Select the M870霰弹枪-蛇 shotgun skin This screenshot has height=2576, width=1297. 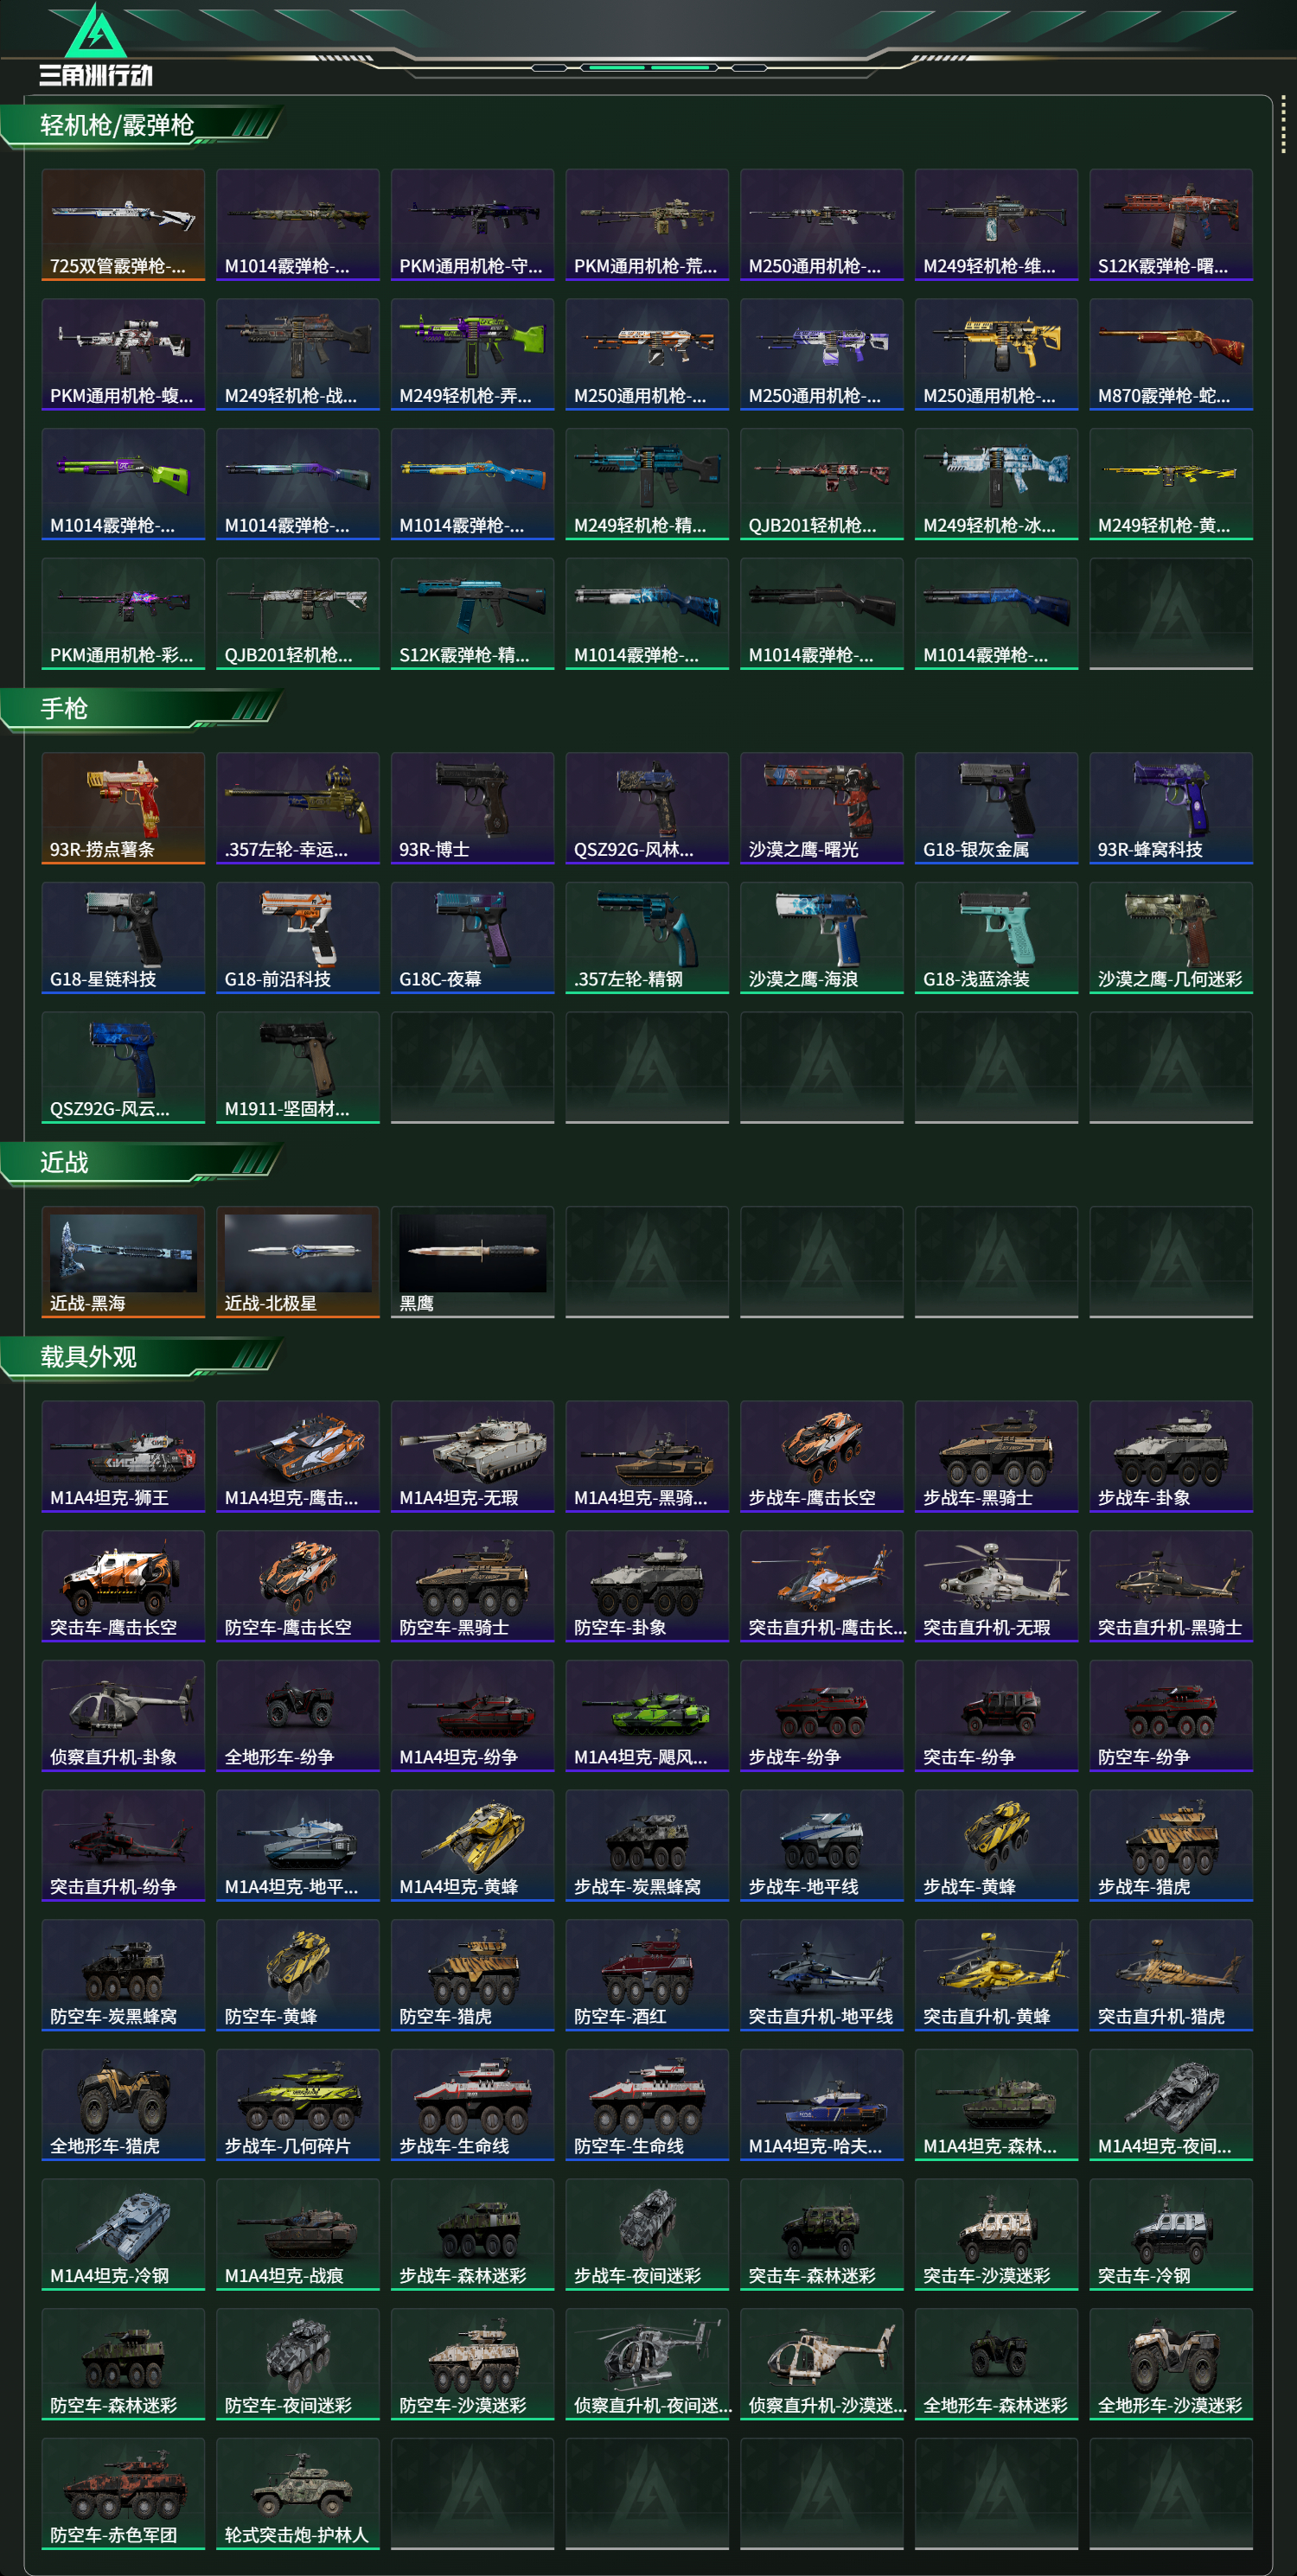(1171, 354)
